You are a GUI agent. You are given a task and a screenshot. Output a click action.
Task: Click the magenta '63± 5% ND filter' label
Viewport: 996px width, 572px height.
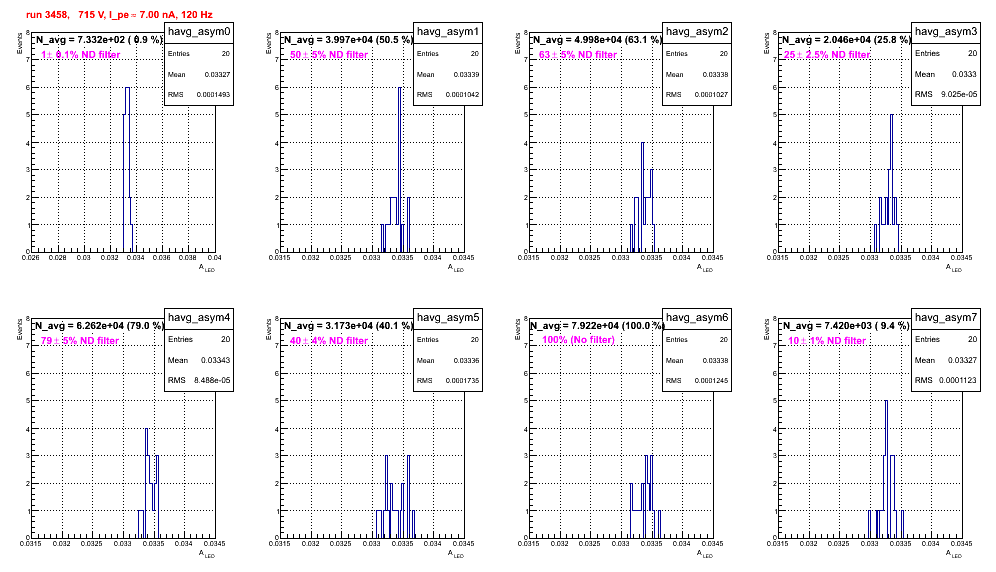(x=578, y=55)
